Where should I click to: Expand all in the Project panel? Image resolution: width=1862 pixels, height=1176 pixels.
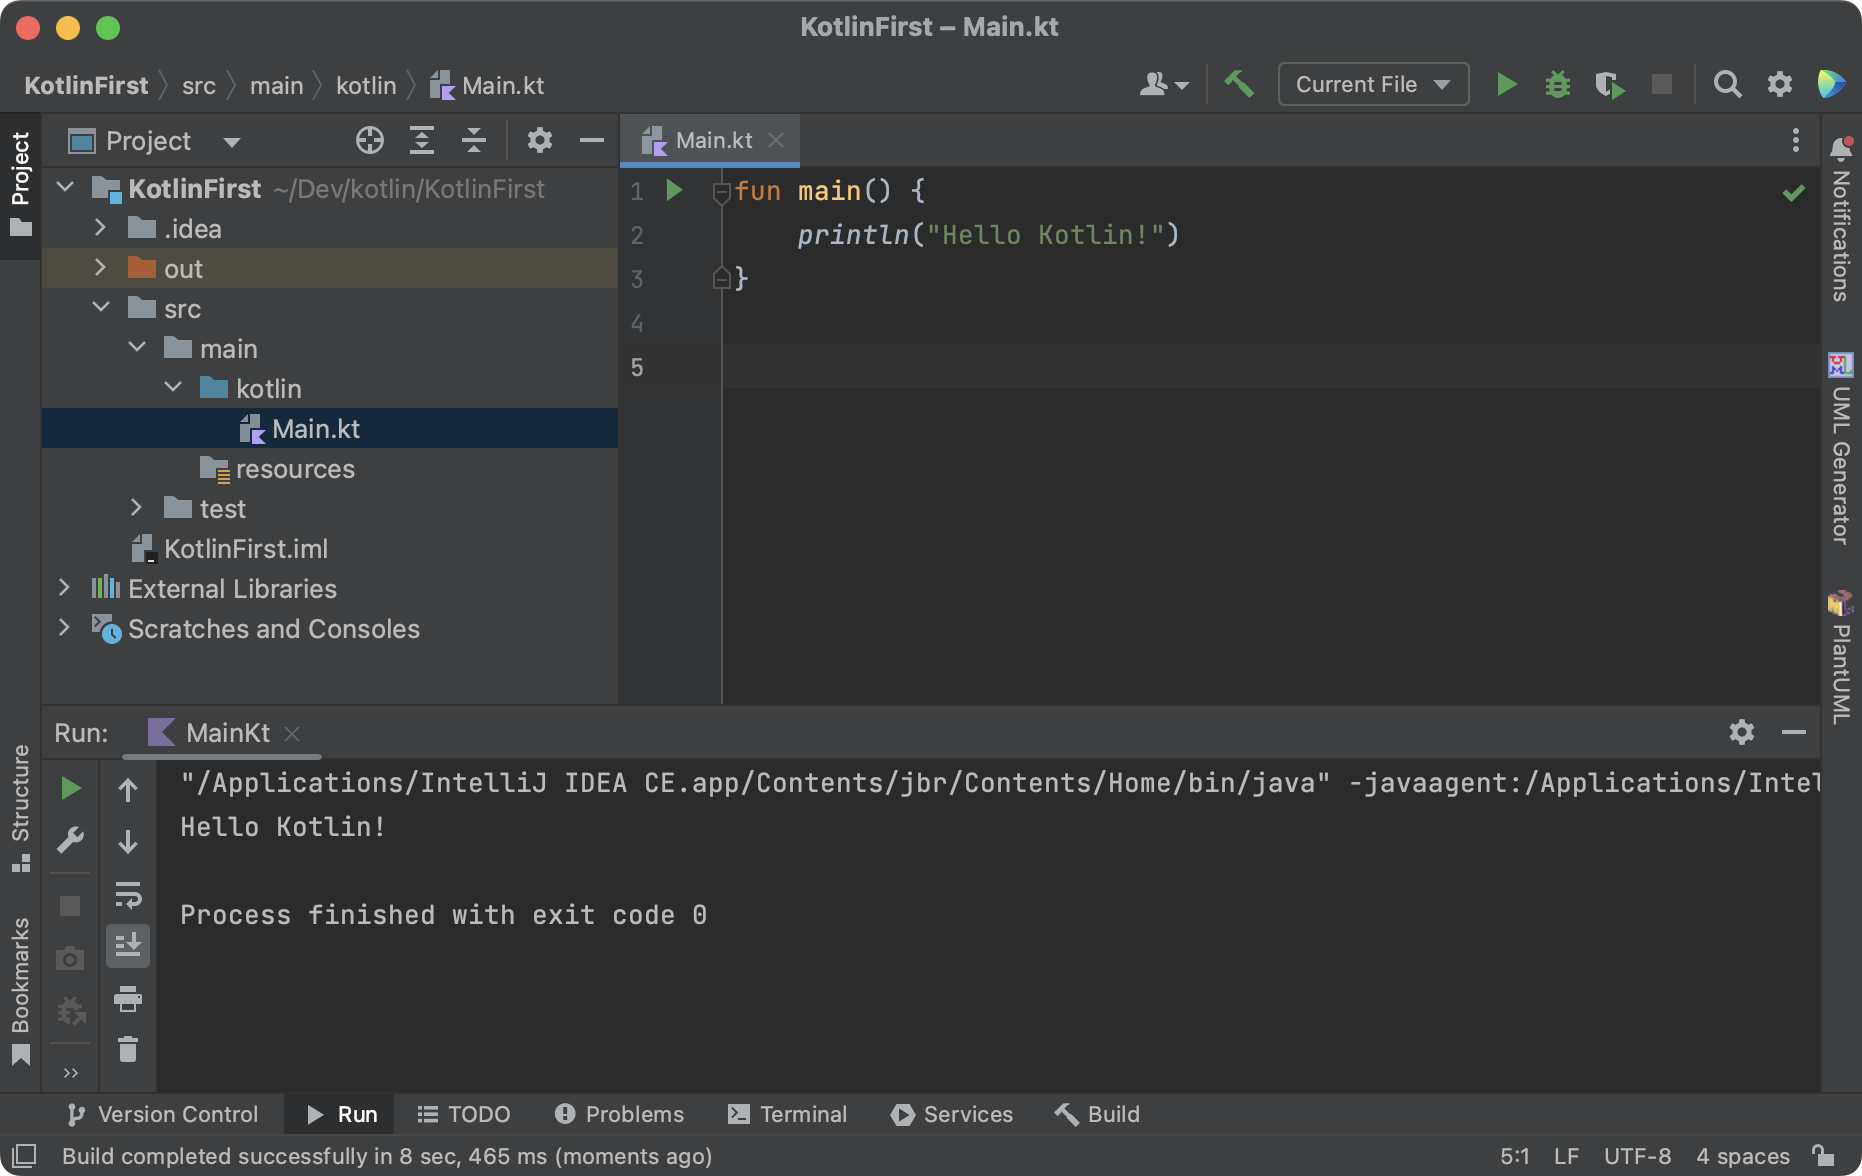(422, 141)
